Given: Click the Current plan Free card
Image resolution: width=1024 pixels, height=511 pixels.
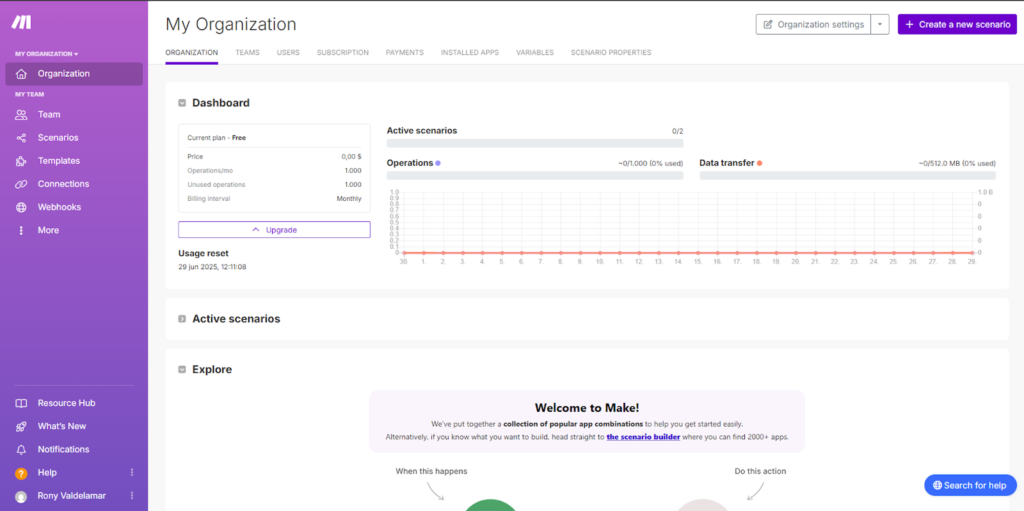Looking at the screenshot, I should (274, 168).
